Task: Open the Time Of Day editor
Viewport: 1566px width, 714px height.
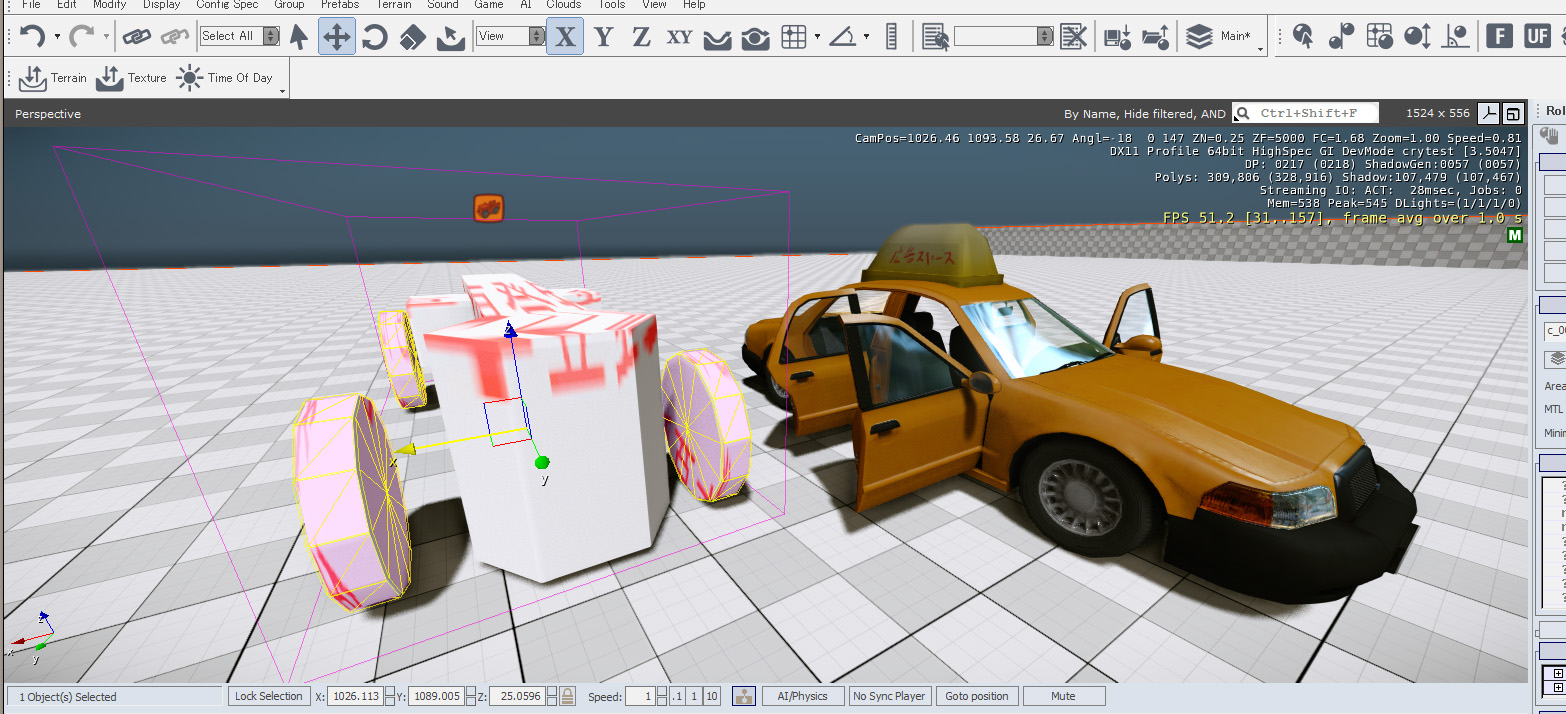Action: coord(224,78)
